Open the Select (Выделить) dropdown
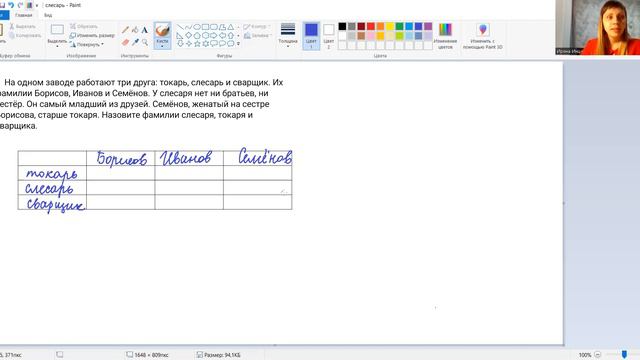640x360 pixels. coord(57,43)
